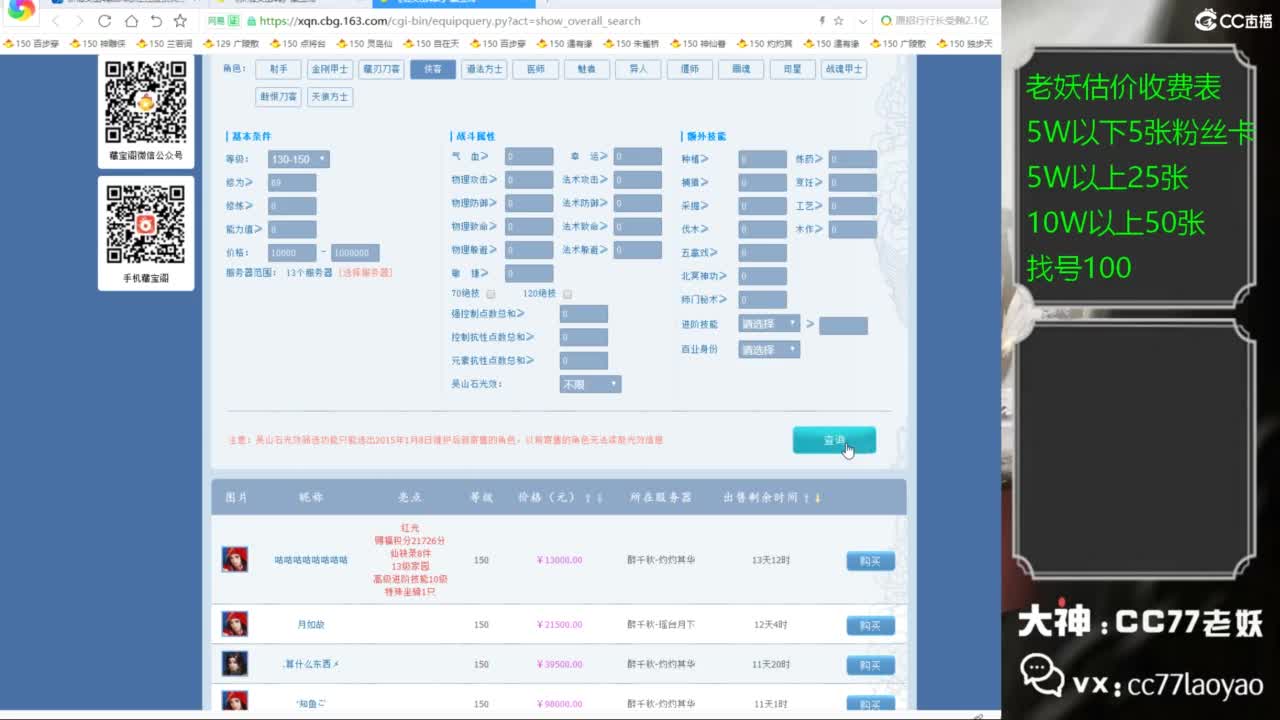Reload the page with the refresh icon
This screenshot has width=1280, height=720.
106,21
